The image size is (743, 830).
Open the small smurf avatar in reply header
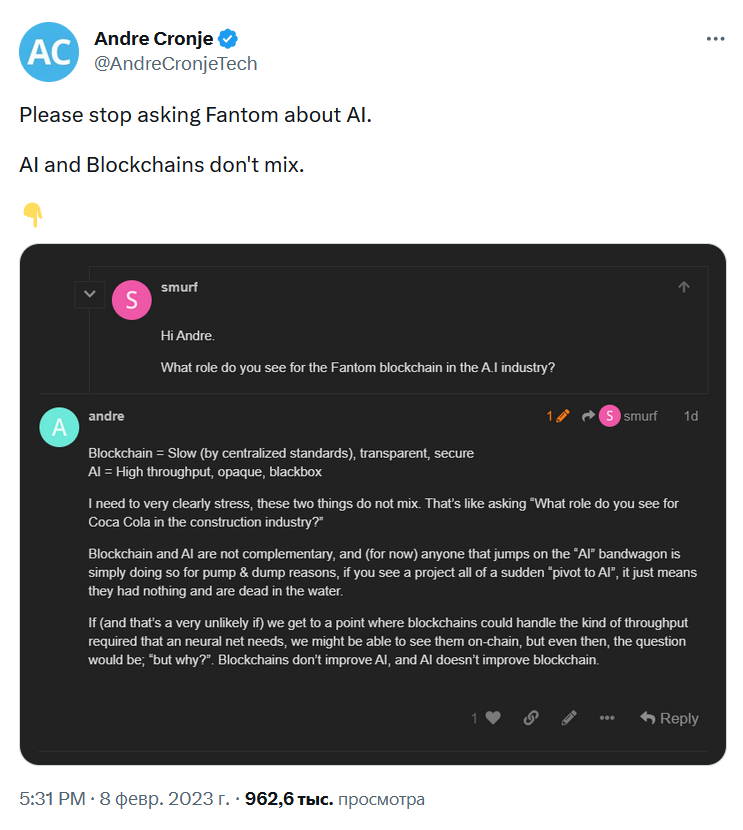[609, 416]
